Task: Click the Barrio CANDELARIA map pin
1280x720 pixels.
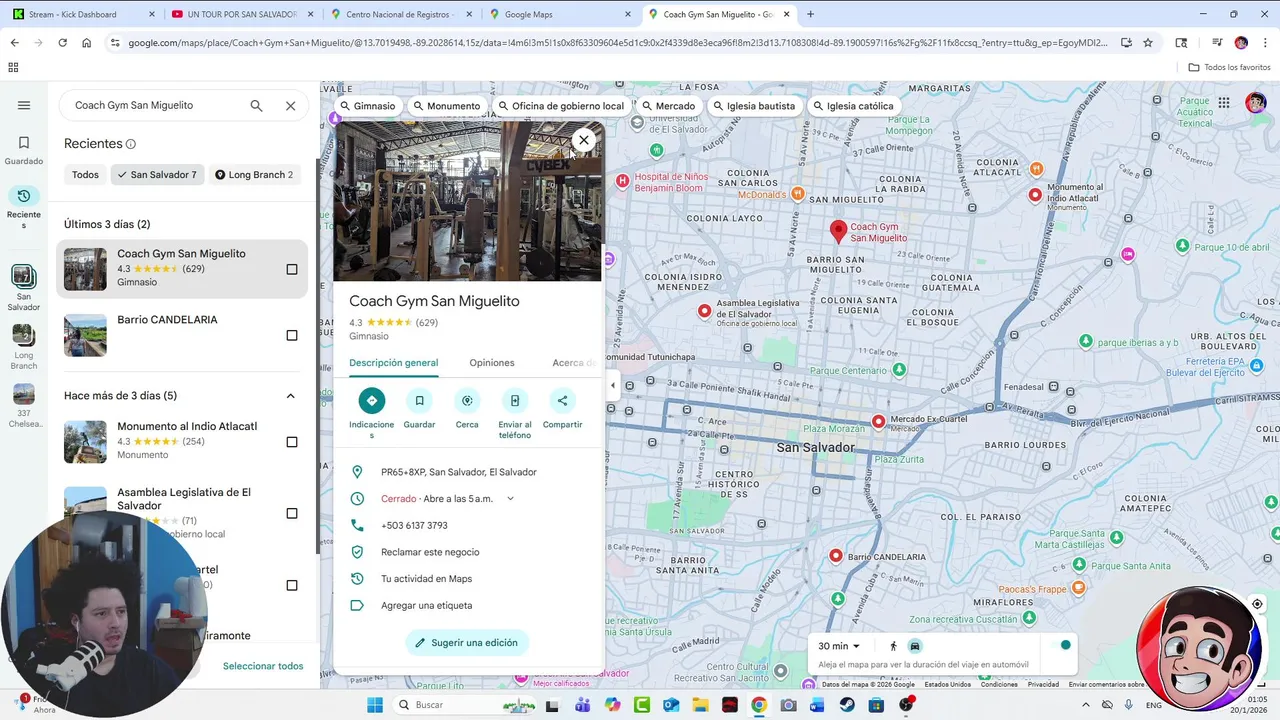Action: (836, 556)
